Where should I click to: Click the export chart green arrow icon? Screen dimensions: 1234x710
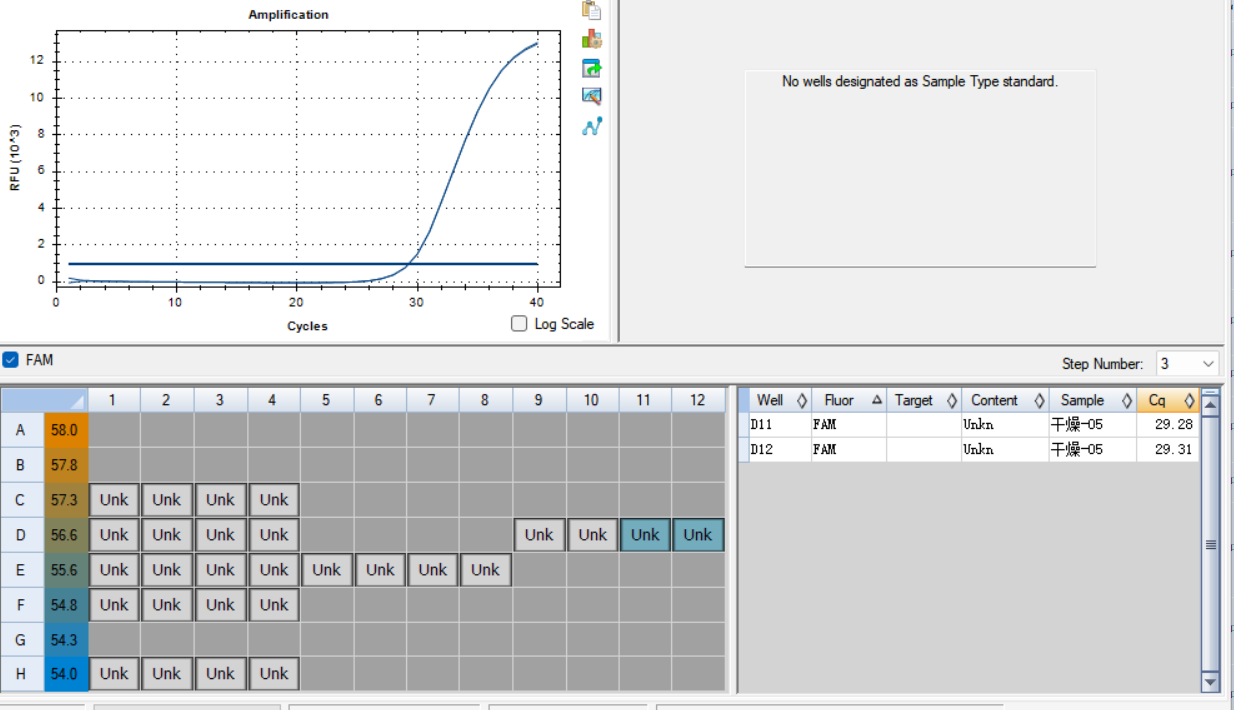click(592, 68)
